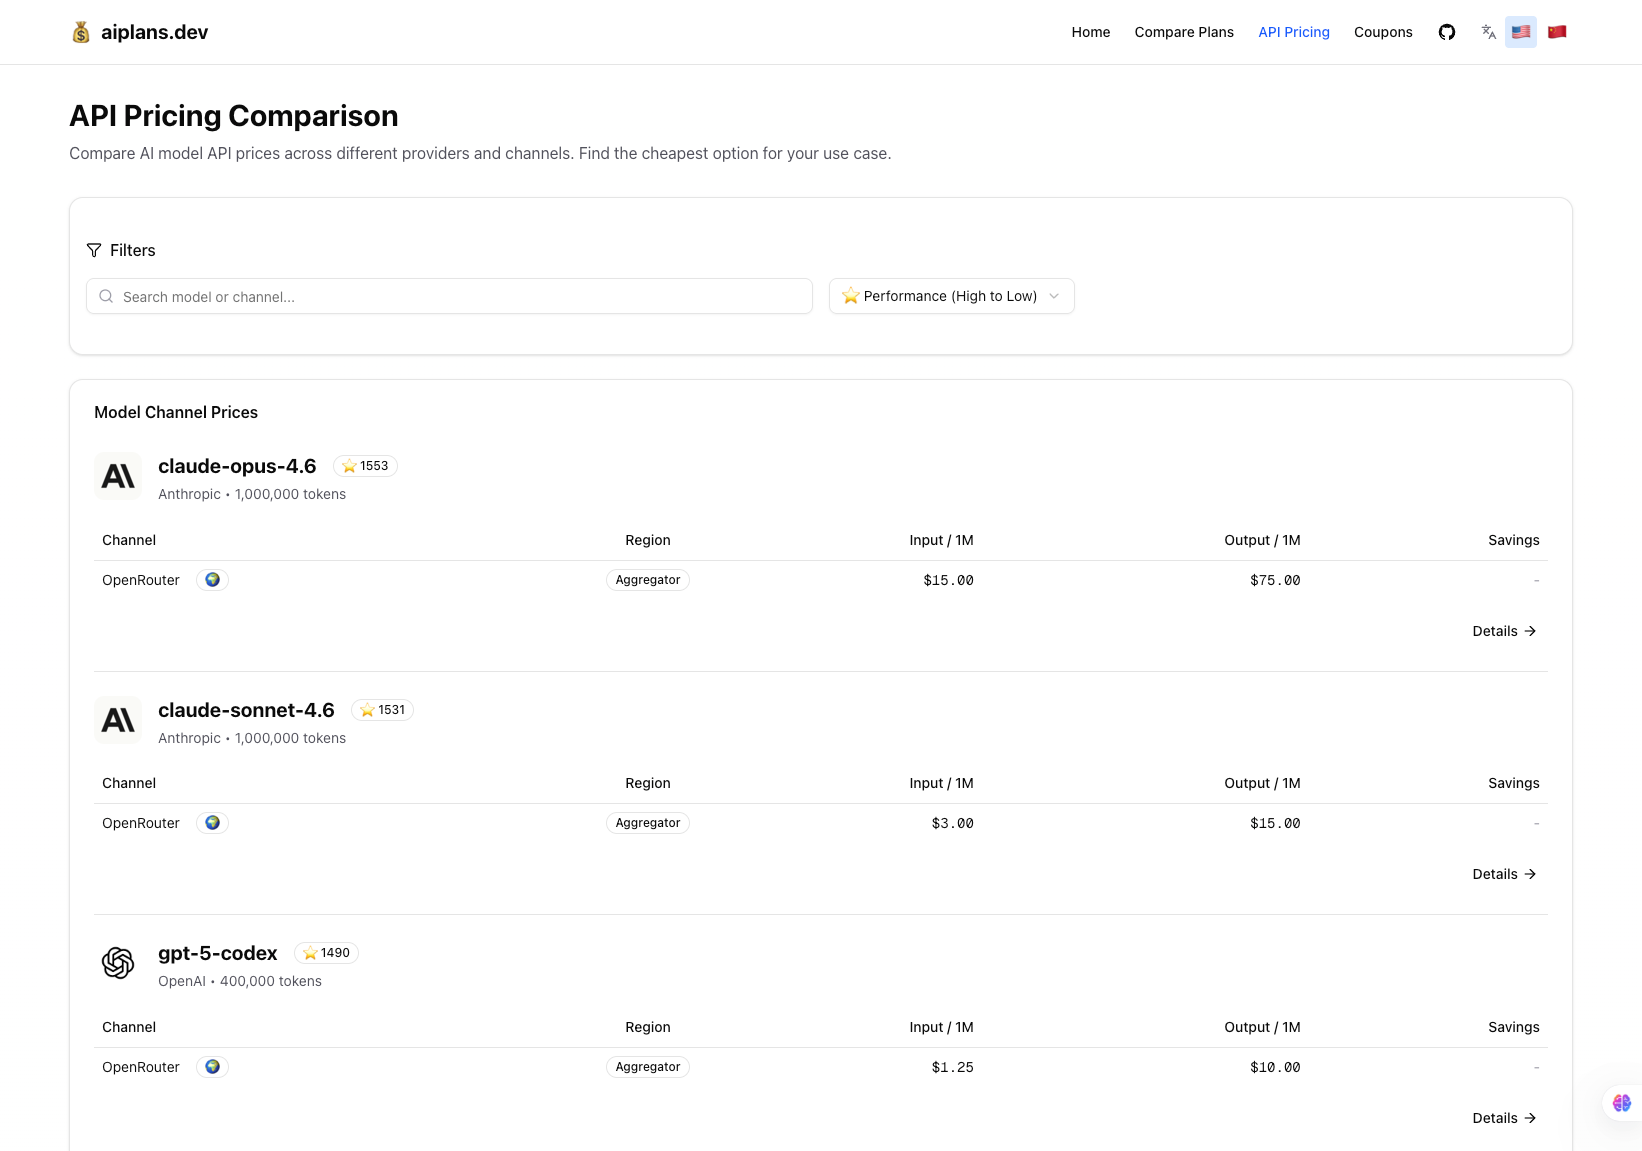The width and height of the screenshot is (1642, 1151).
Task: Switch to Compare Plans
Action: click(1184, 31)
